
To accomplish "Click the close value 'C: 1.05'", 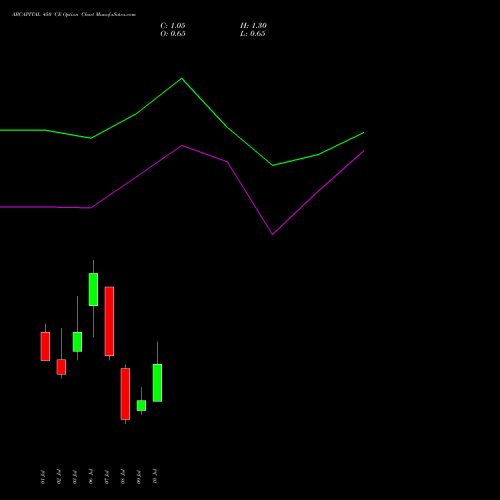I will click(x=173, y=26).
